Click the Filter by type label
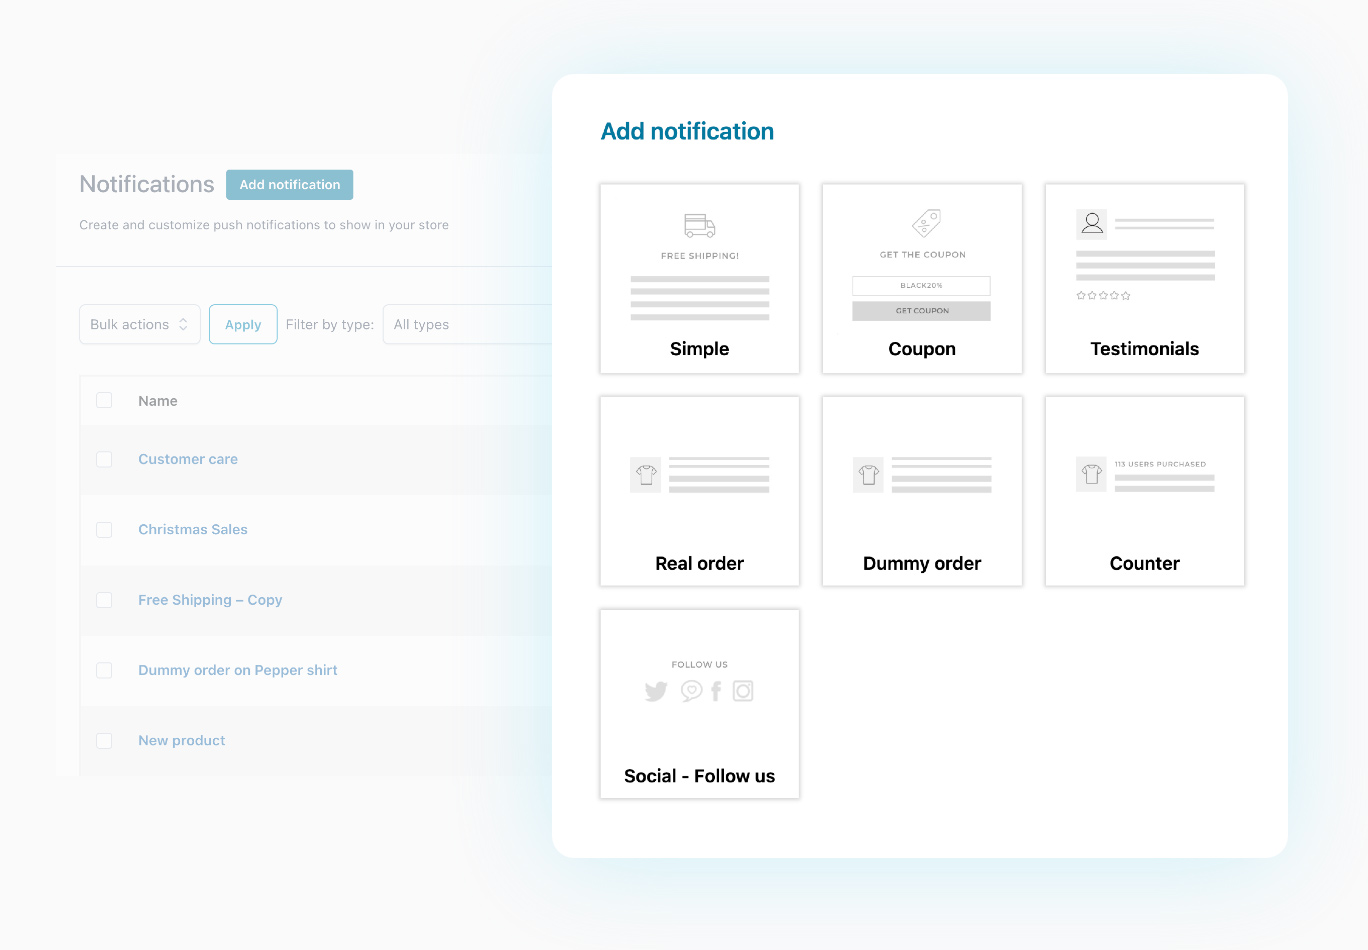The width and height of the screenshot is (1368, 950). [330, 324]
